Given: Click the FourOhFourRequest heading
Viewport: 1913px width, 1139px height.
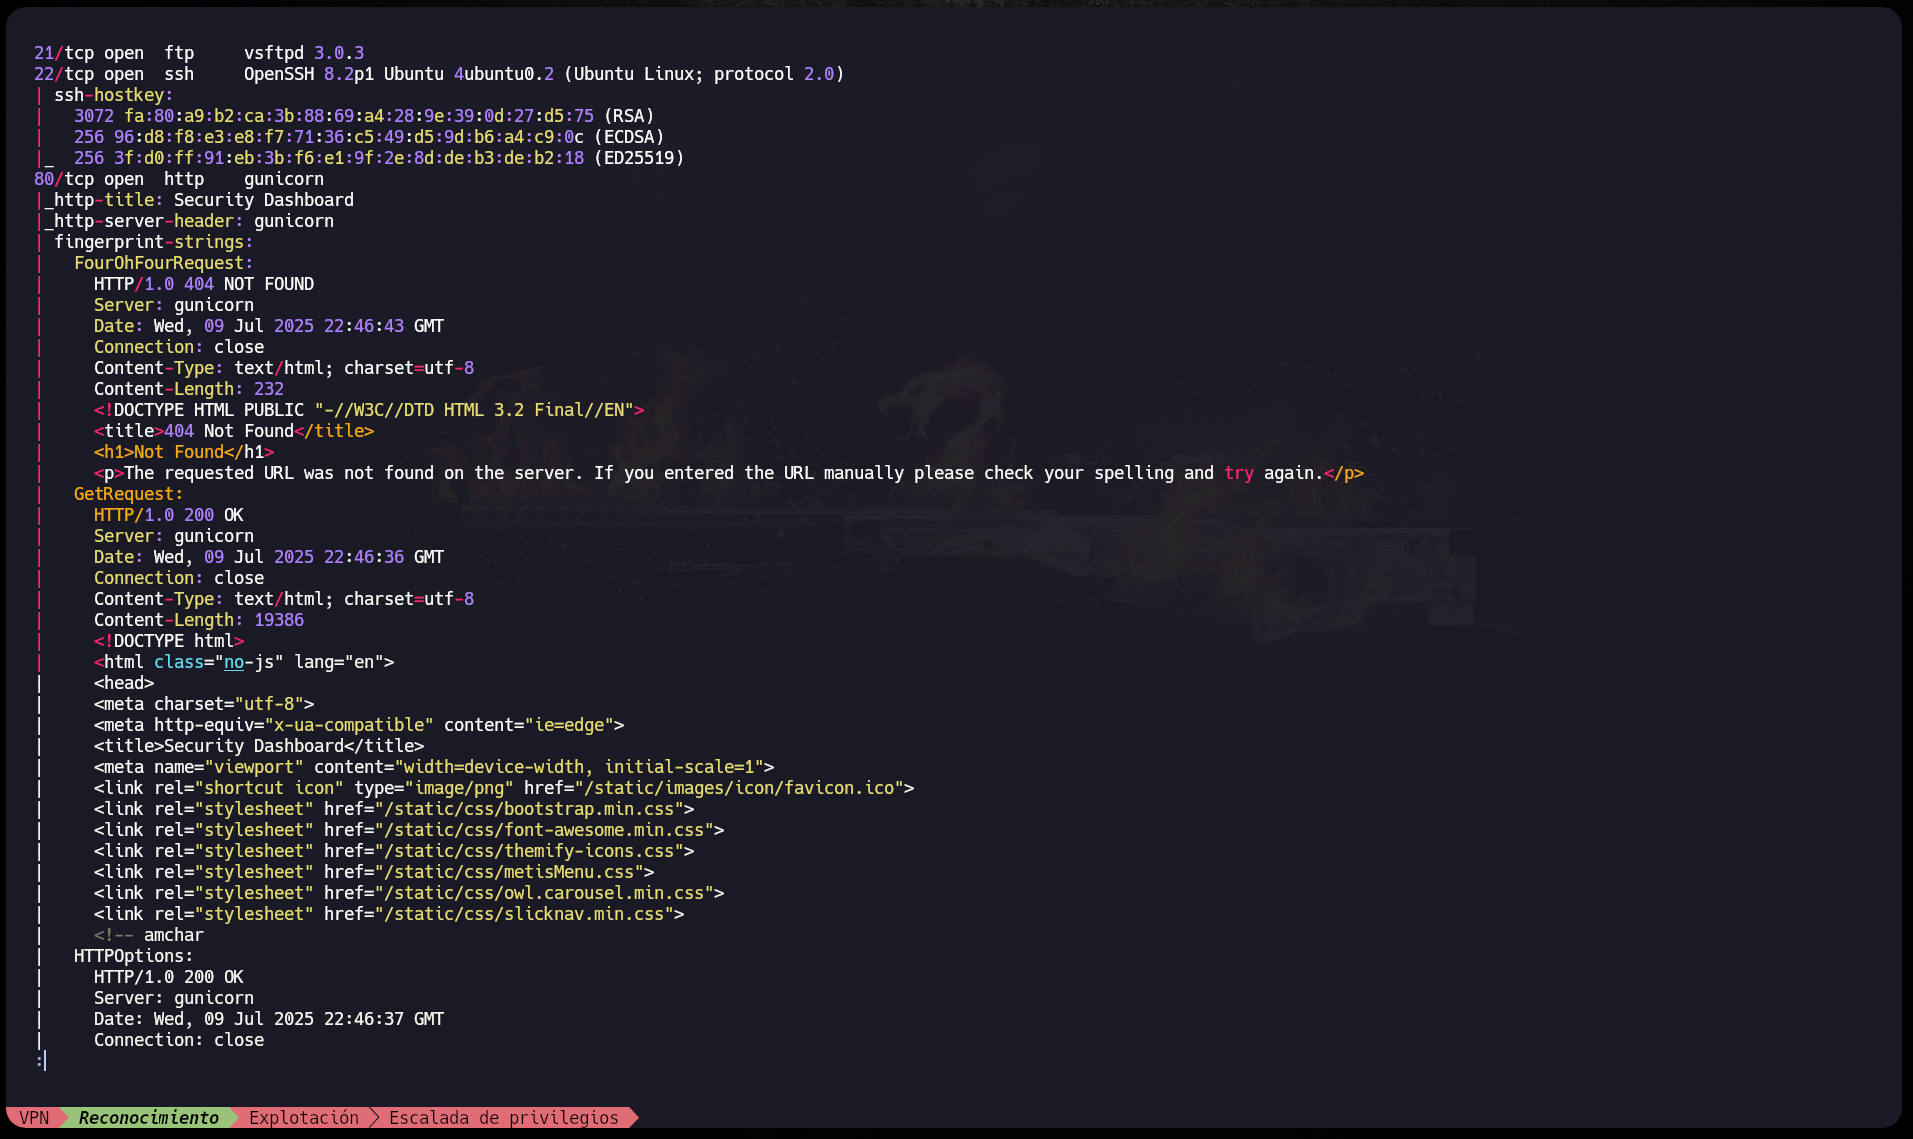Looking at the screenshot, I should coord(163,263).
